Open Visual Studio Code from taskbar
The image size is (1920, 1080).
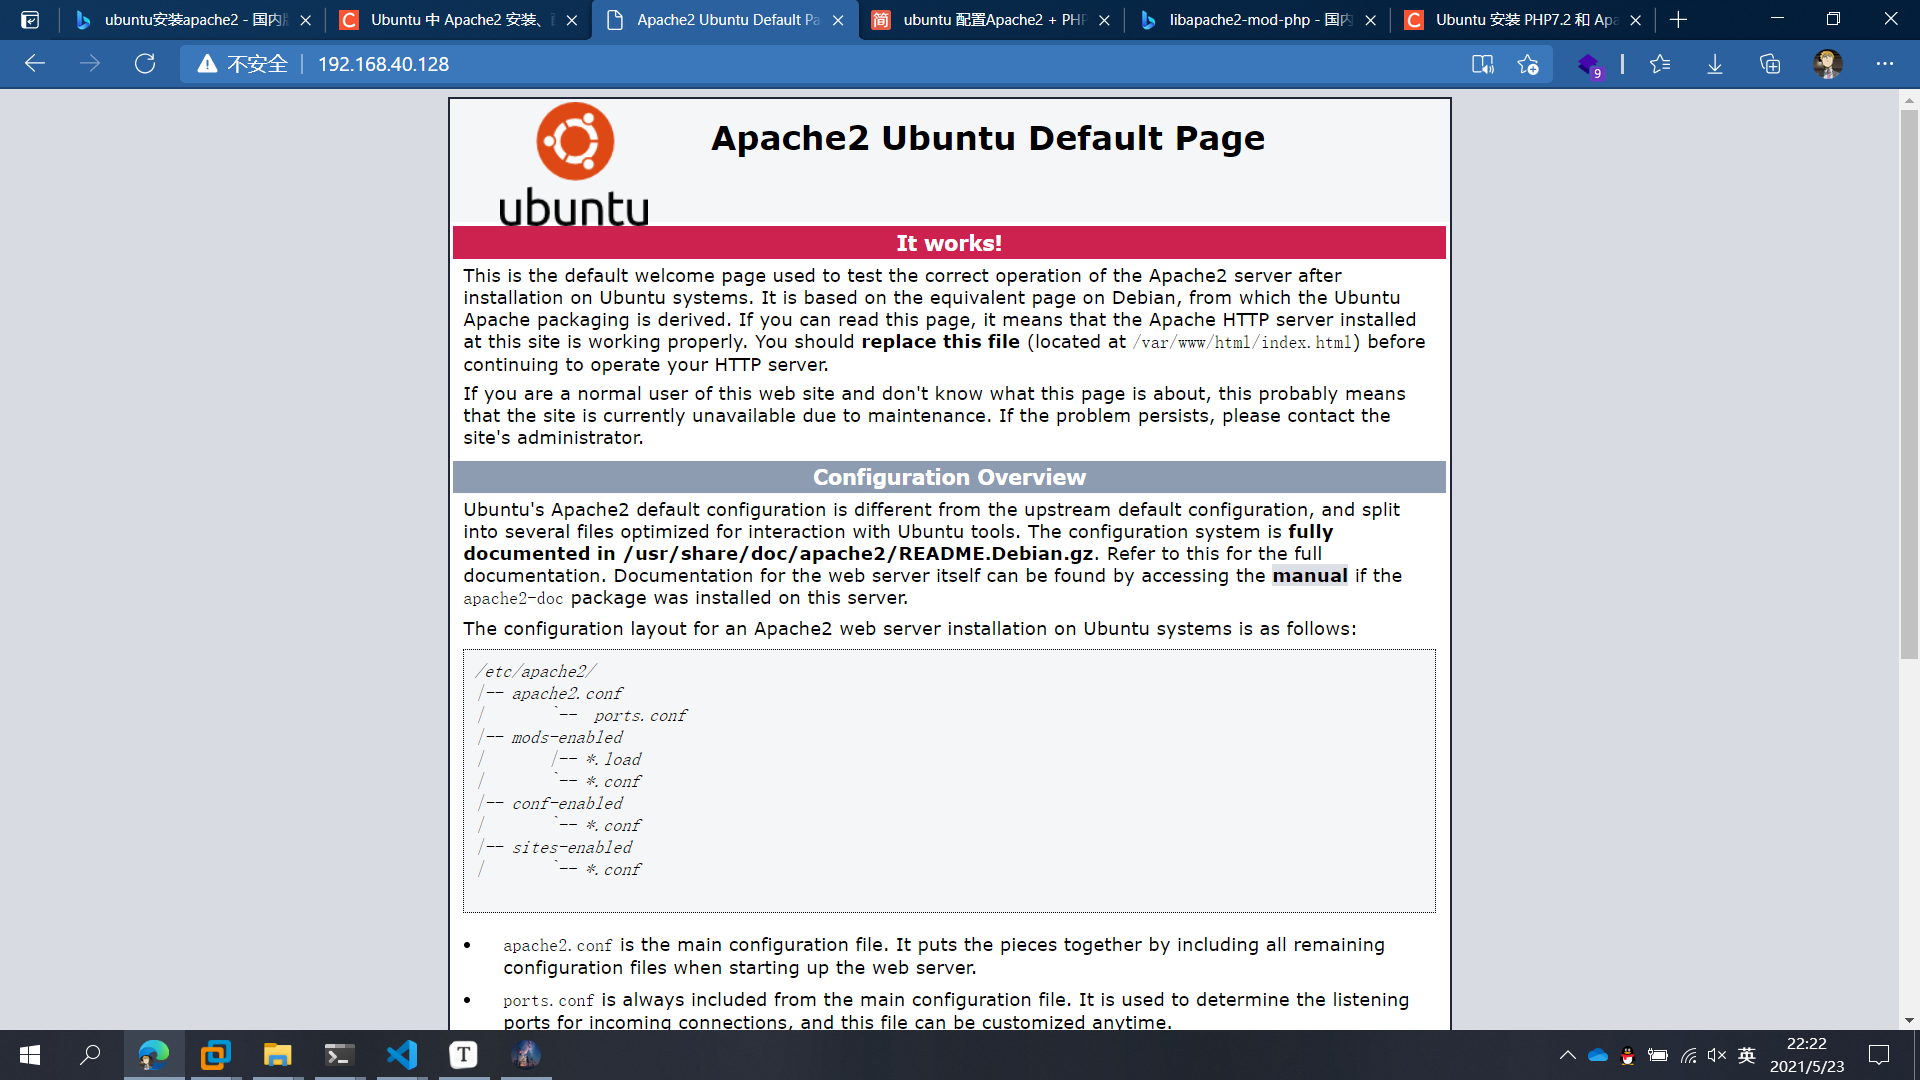click(401, 1055)
